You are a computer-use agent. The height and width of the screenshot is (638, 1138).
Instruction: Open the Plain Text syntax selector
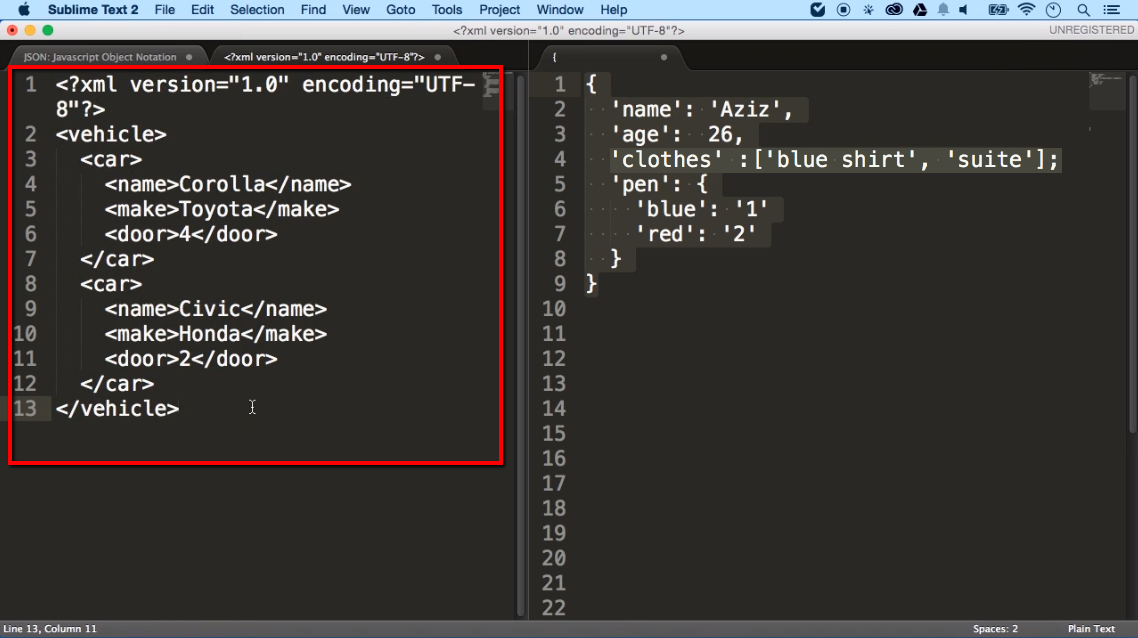tap(1091, 628)
